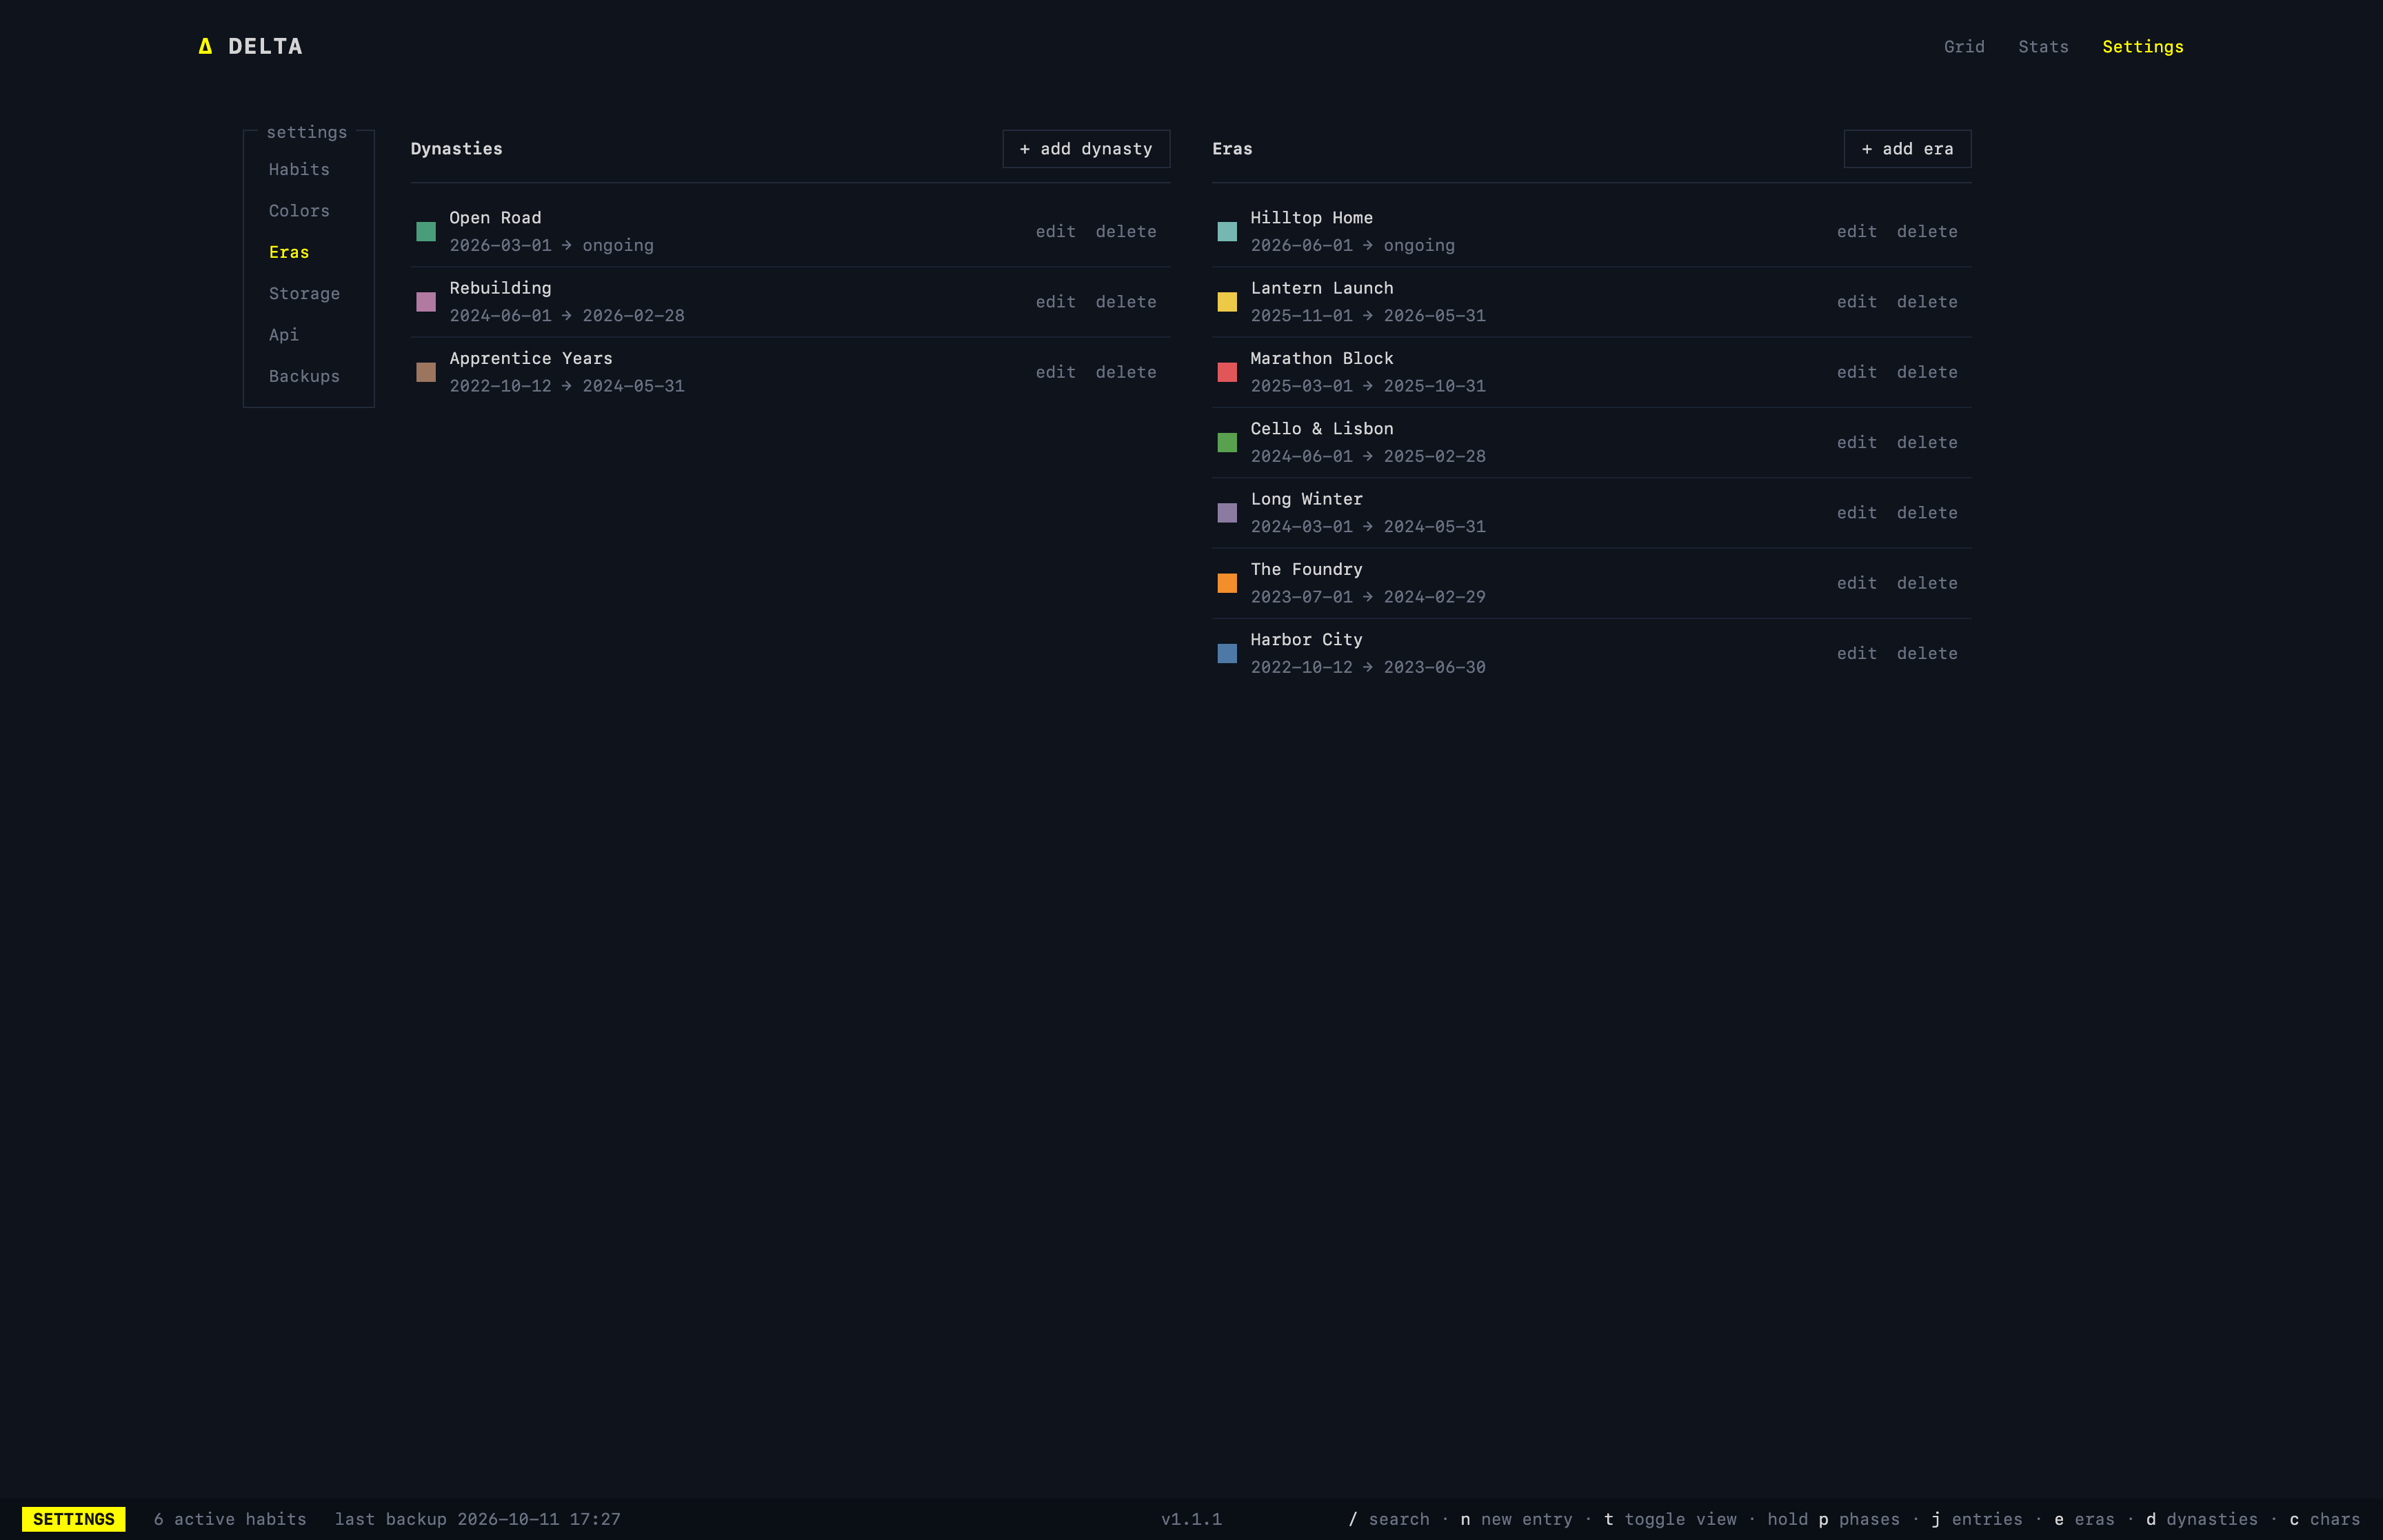
Task: Click Long Winter purple color swatch
Action: tap(1227, 513)
